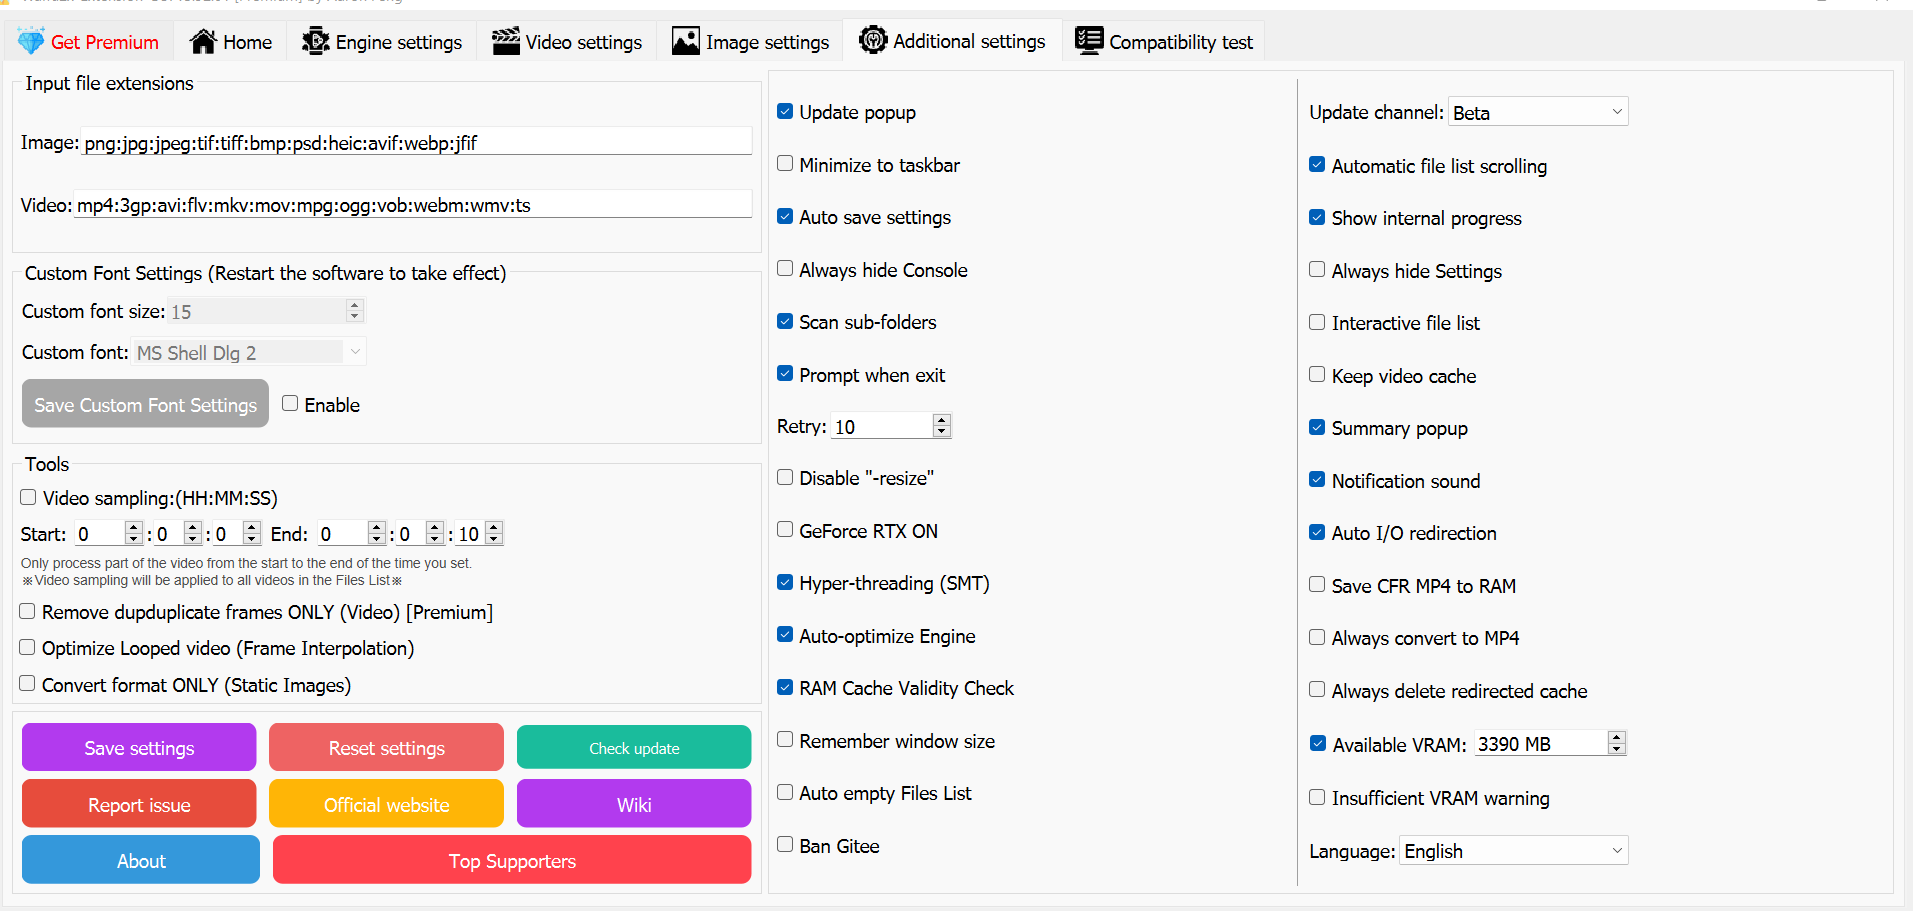1913x911 pixels.
Task: Click the Retry value stepper arrows
Action: (941, 426)
